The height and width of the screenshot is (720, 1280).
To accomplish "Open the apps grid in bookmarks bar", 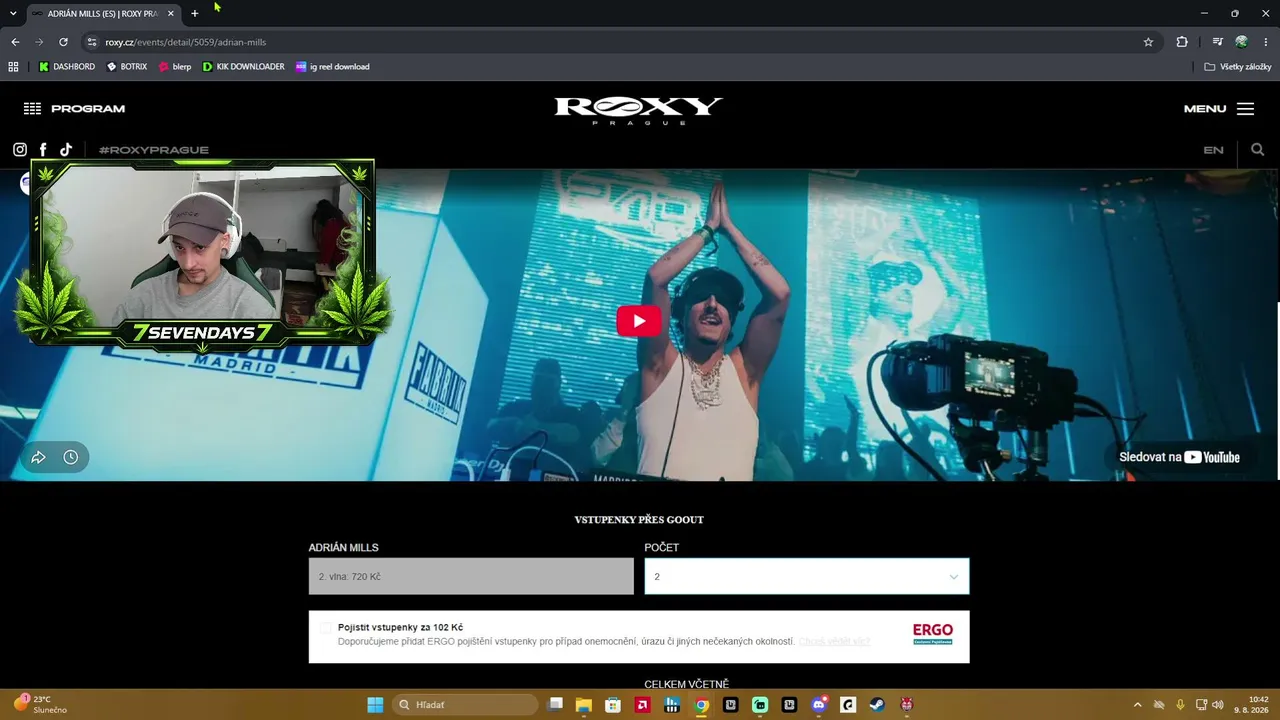I will 13,67.
